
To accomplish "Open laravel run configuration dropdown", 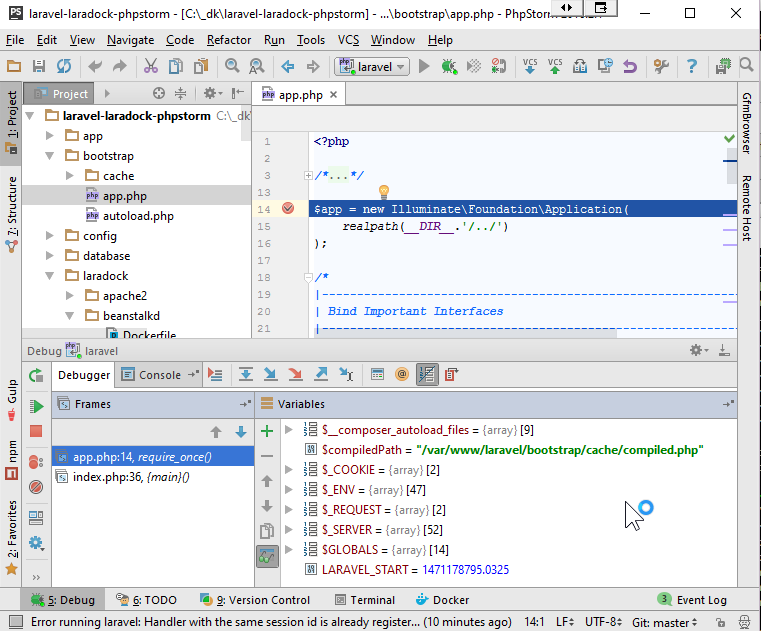I will pyautogui.click(x=372, y=66).
